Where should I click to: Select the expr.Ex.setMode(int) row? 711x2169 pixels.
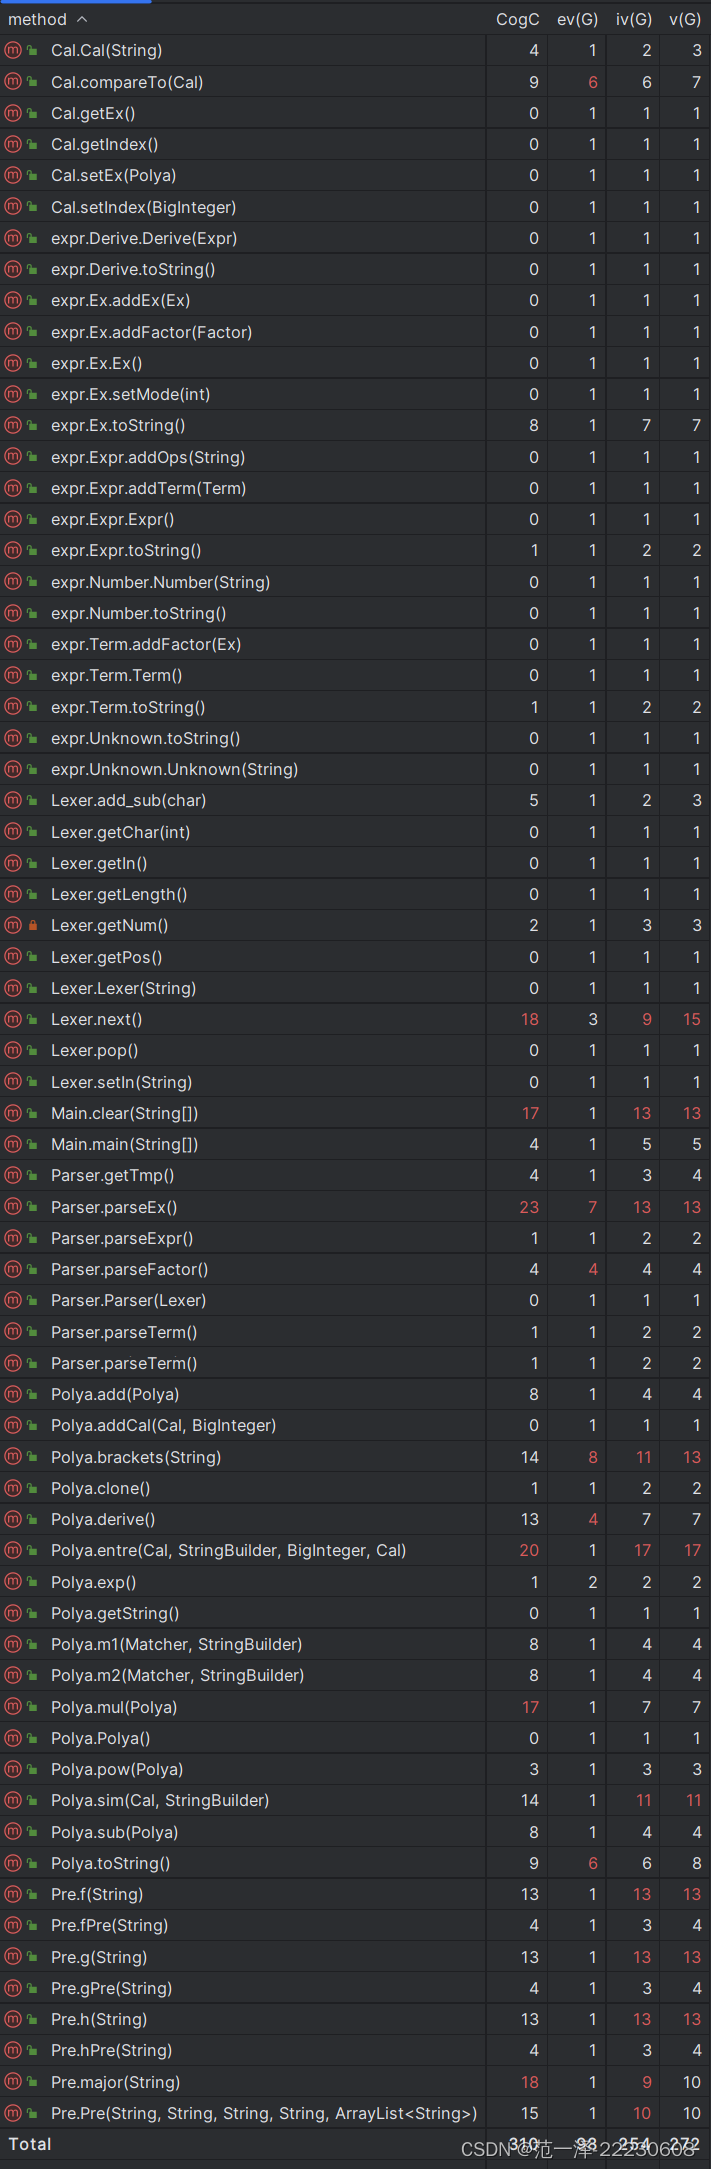coord(355,394)
